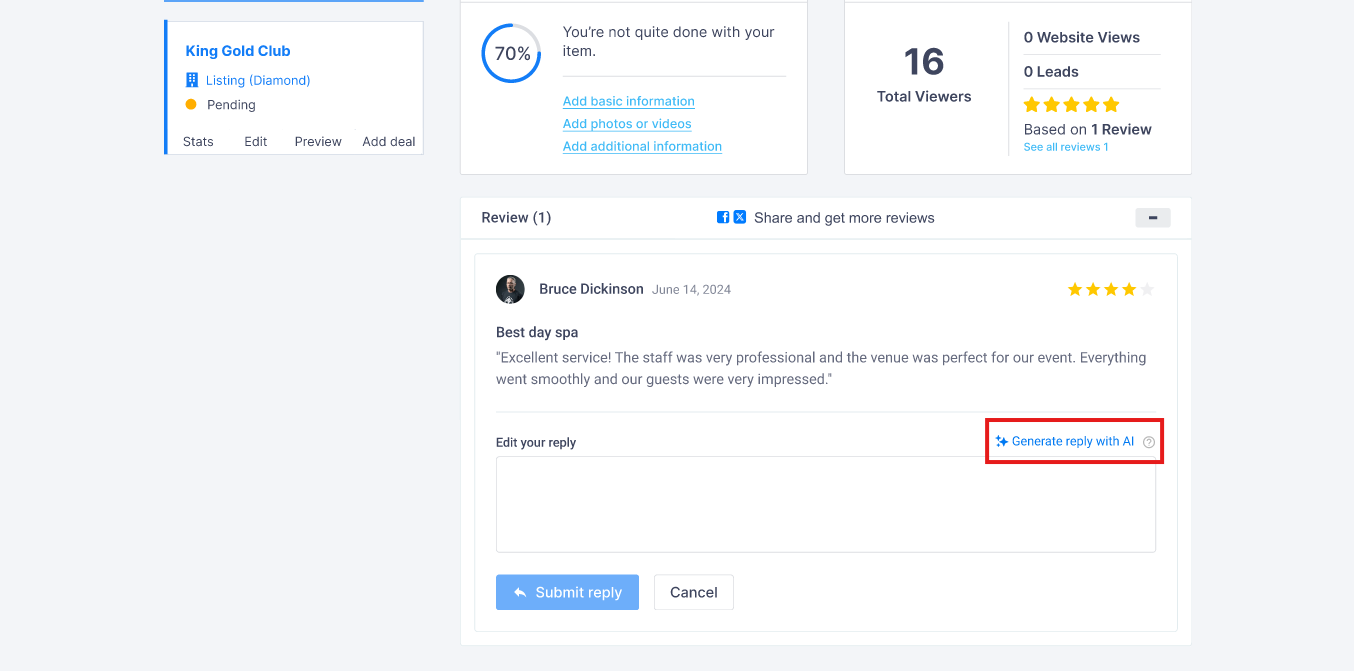
Task: Collapse the Review section with minus button
Action: pos(1153,217)
